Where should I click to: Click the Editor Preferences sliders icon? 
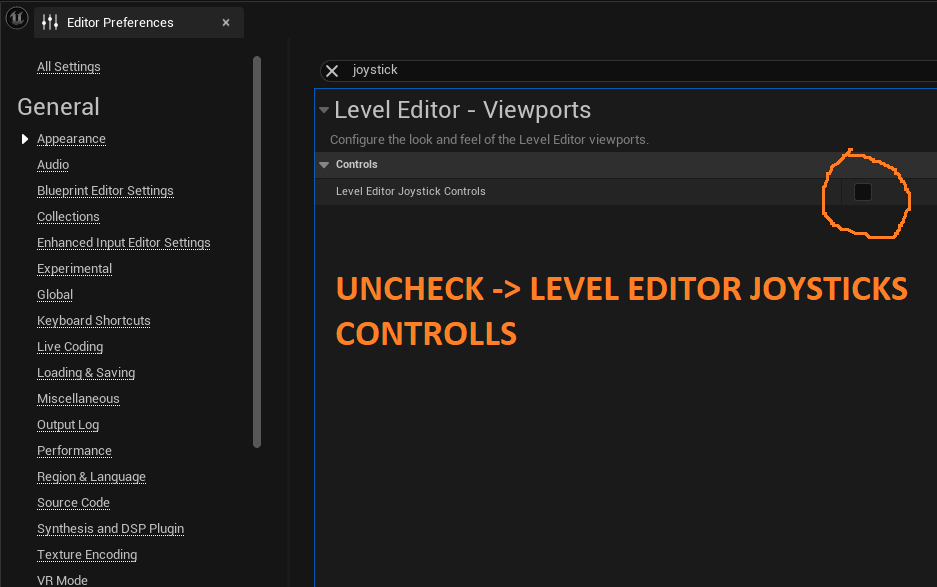(51, 22)
